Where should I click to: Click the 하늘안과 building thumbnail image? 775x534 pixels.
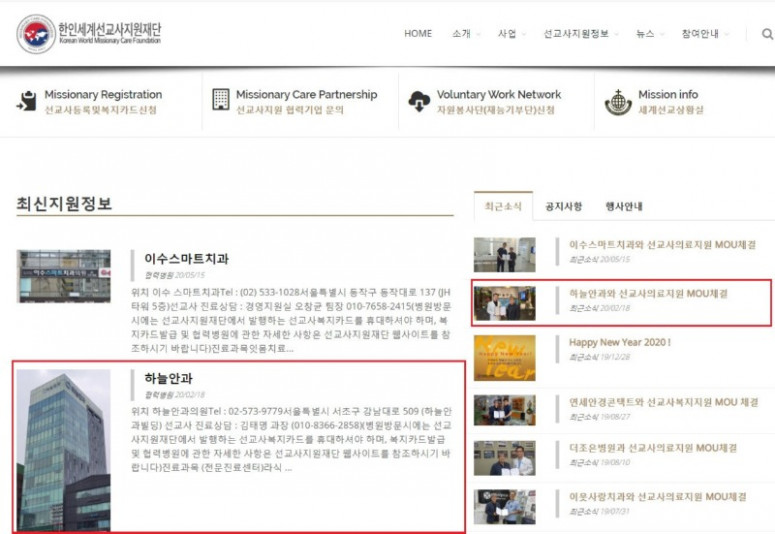click(64, 449)
